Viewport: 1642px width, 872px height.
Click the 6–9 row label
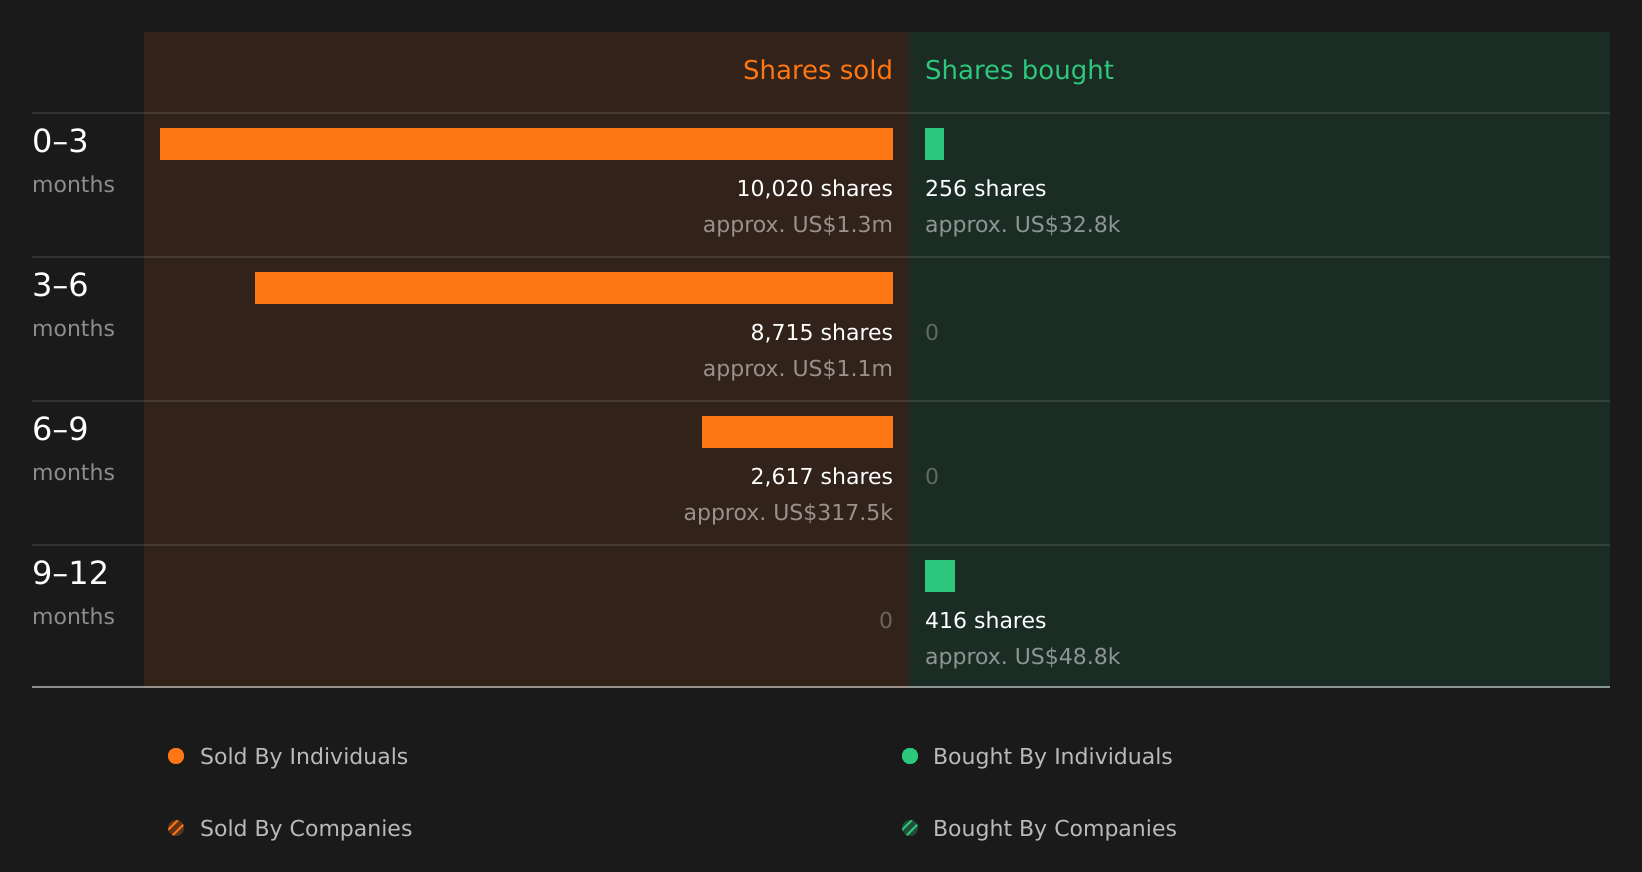click(60, 429)
